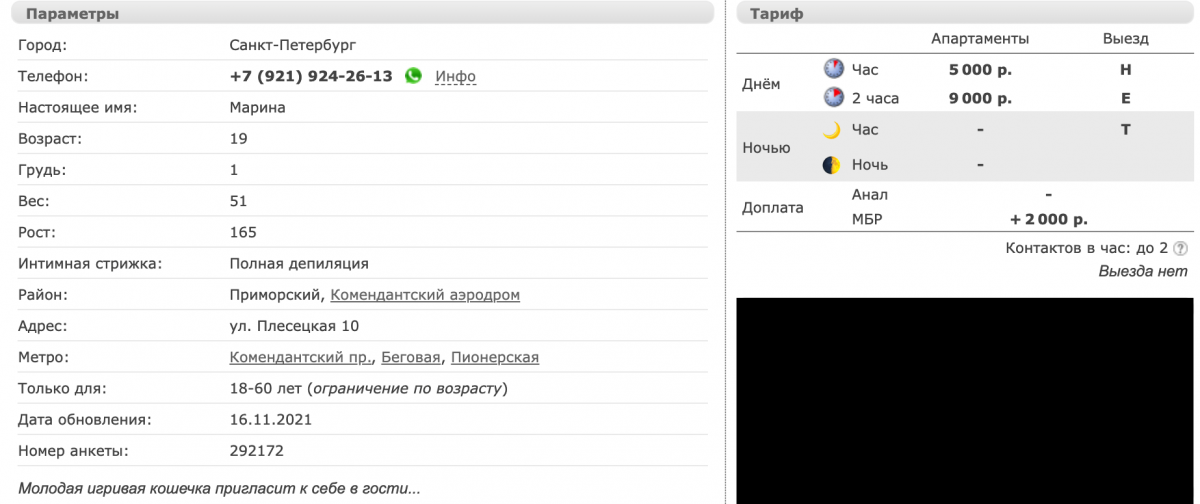Follow the Пионерская metro link

(x=495, y=357)
